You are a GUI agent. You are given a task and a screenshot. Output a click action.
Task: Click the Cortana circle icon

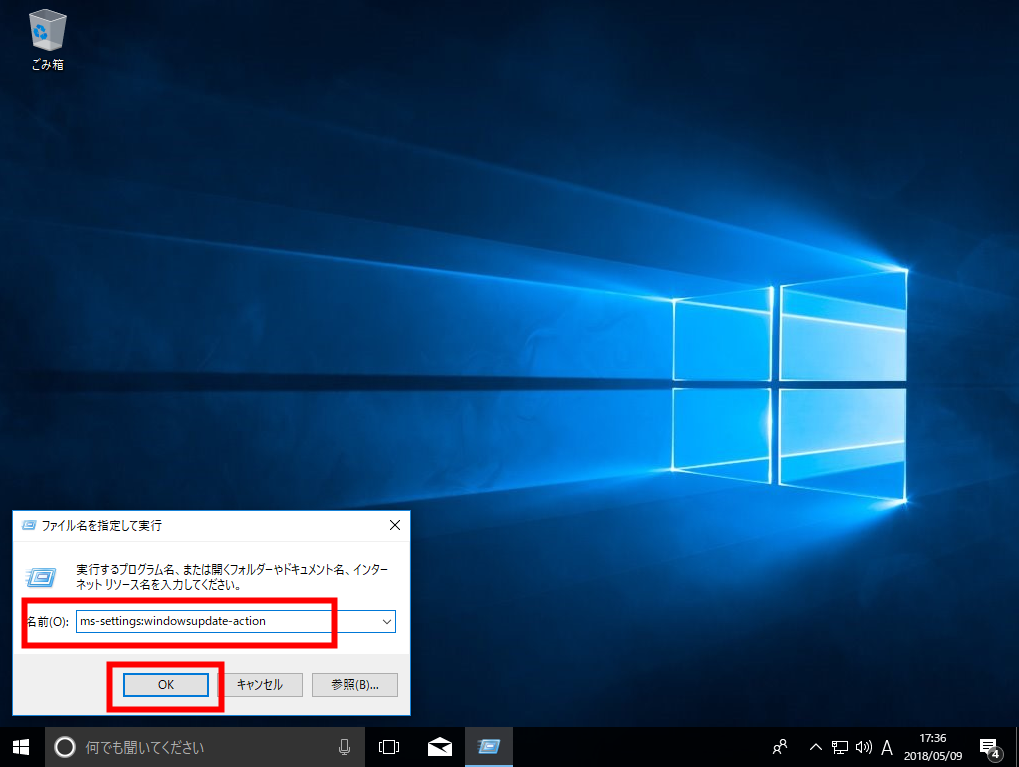[65, 748]
